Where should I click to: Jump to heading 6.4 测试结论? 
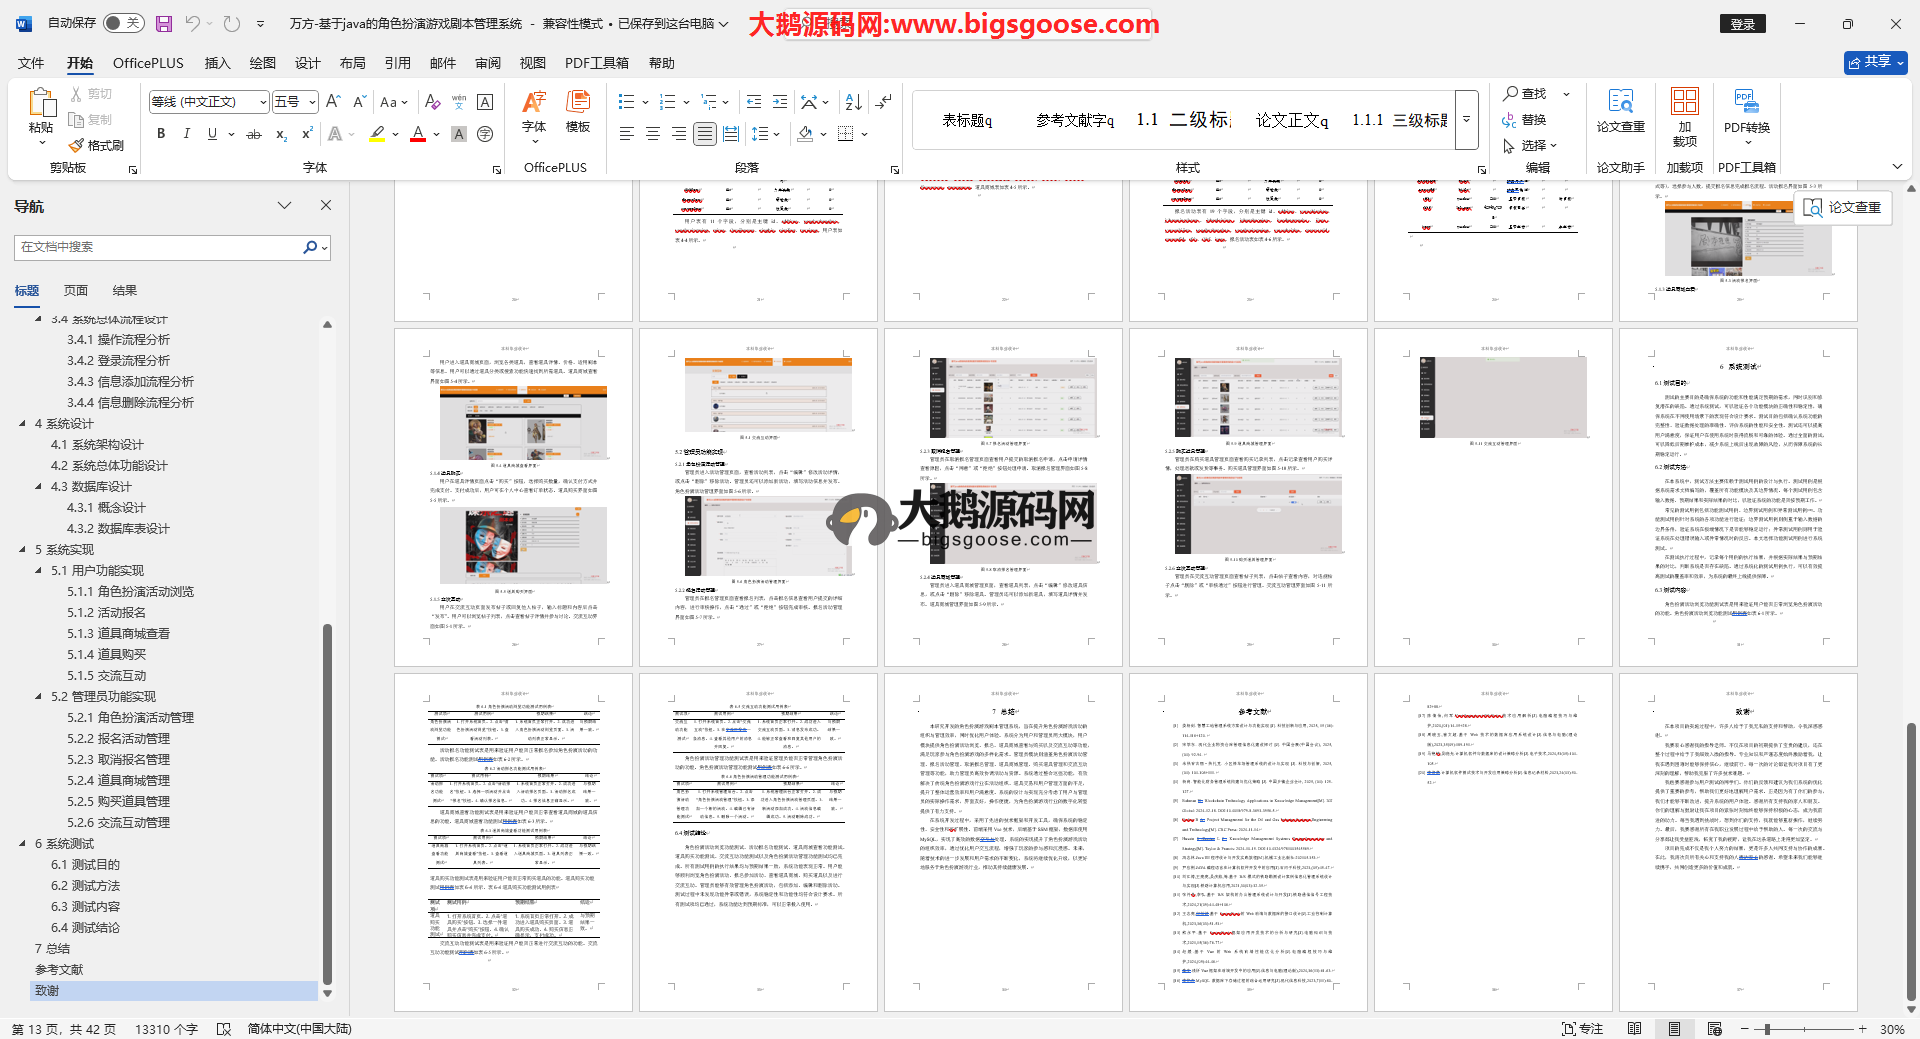[x=85, y=927]
